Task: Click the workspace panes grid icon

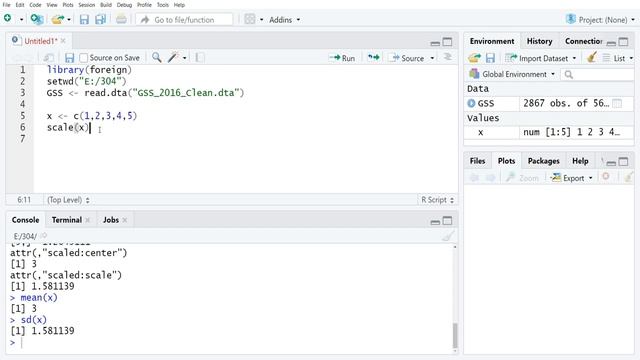Action: (x=250, y=19)
